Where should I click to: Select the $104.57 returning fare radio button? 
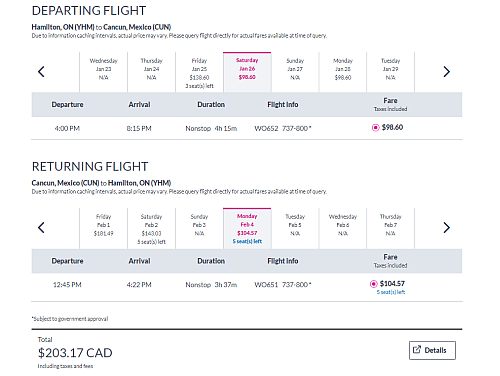374,284
